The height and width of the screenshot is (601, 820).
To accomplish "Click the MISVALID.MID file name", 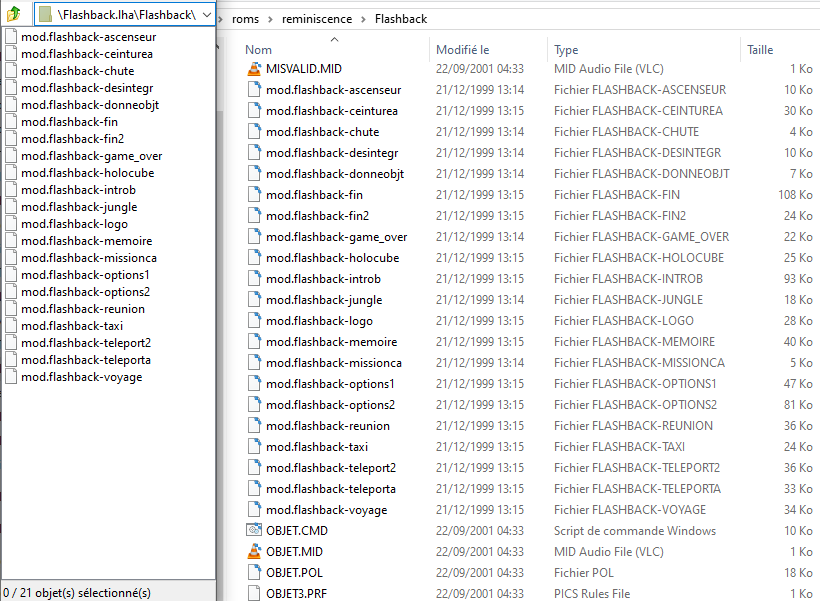I will click(304, 69).
